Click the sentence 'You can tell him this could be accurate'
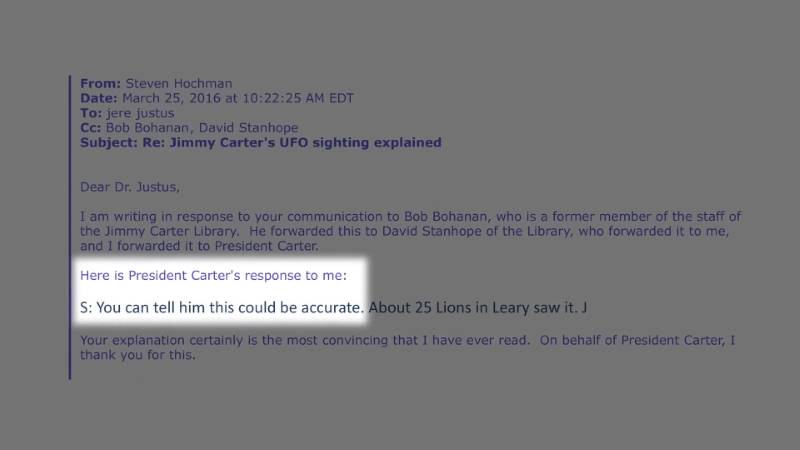This screenshot has width=800, height=450. click(230, 308)
